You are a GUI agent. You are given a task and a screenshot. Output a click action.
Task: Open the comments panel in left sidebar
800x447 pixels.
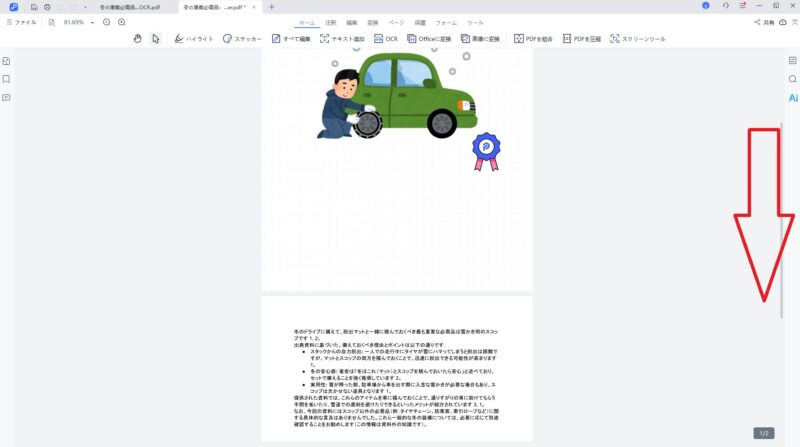click(6, 97)
